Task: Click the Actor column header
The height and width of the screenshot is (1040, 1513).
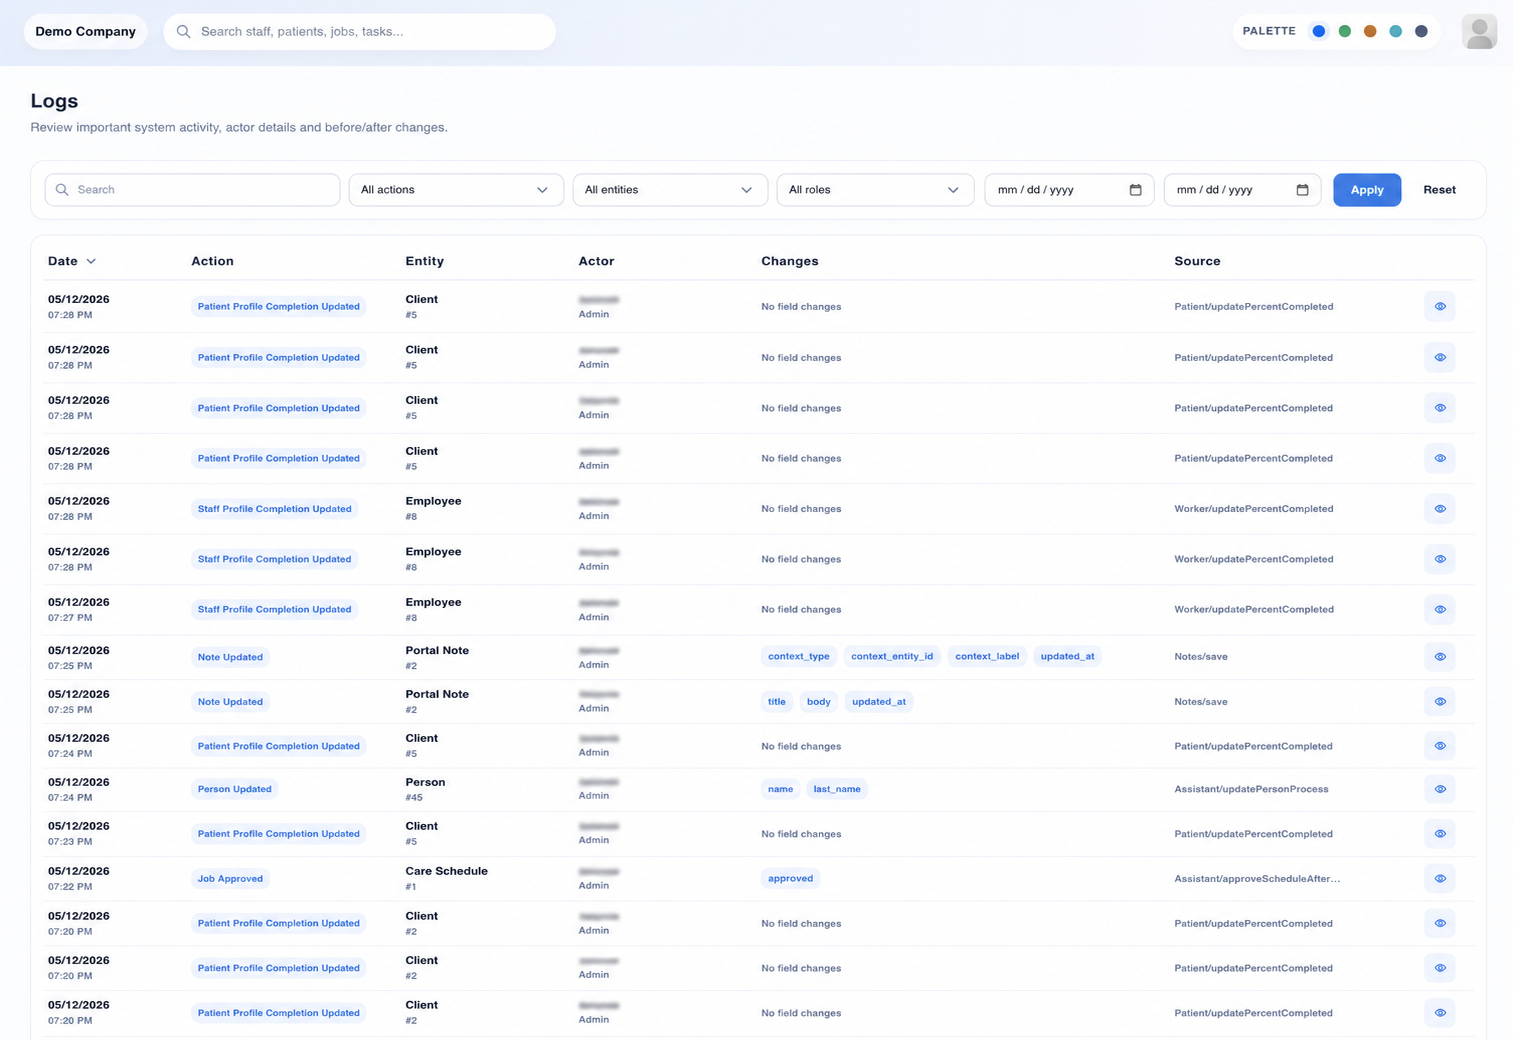Action: click(596, 261)
